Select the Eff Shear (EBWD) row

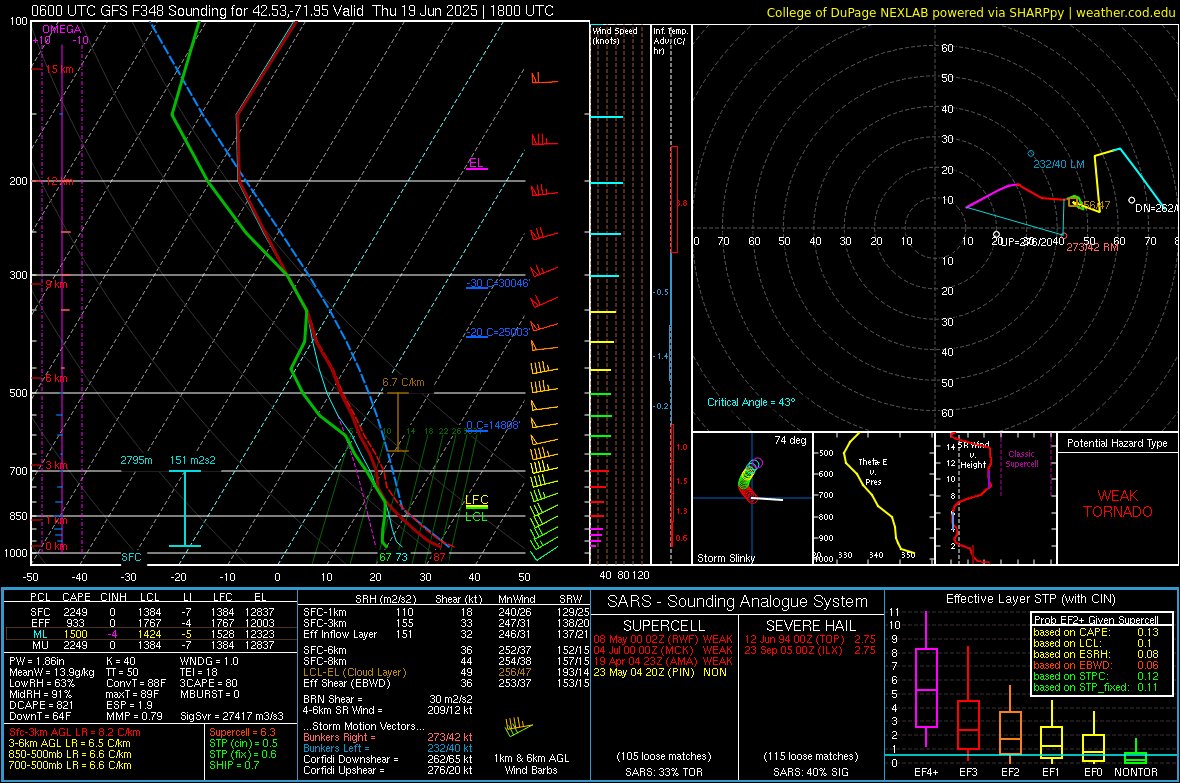(x=446, y=684)
